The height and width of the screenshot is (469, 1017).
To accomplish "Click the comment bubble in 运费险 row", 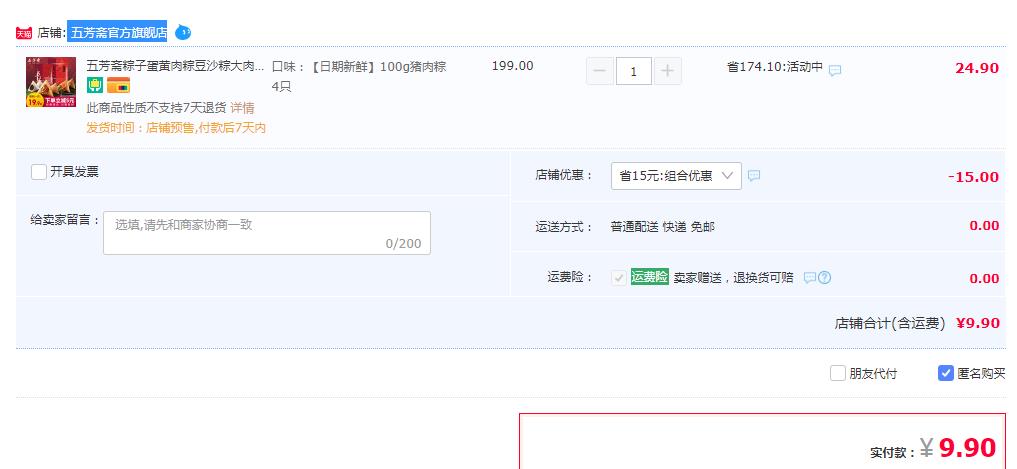I will [x=809, y=278].
